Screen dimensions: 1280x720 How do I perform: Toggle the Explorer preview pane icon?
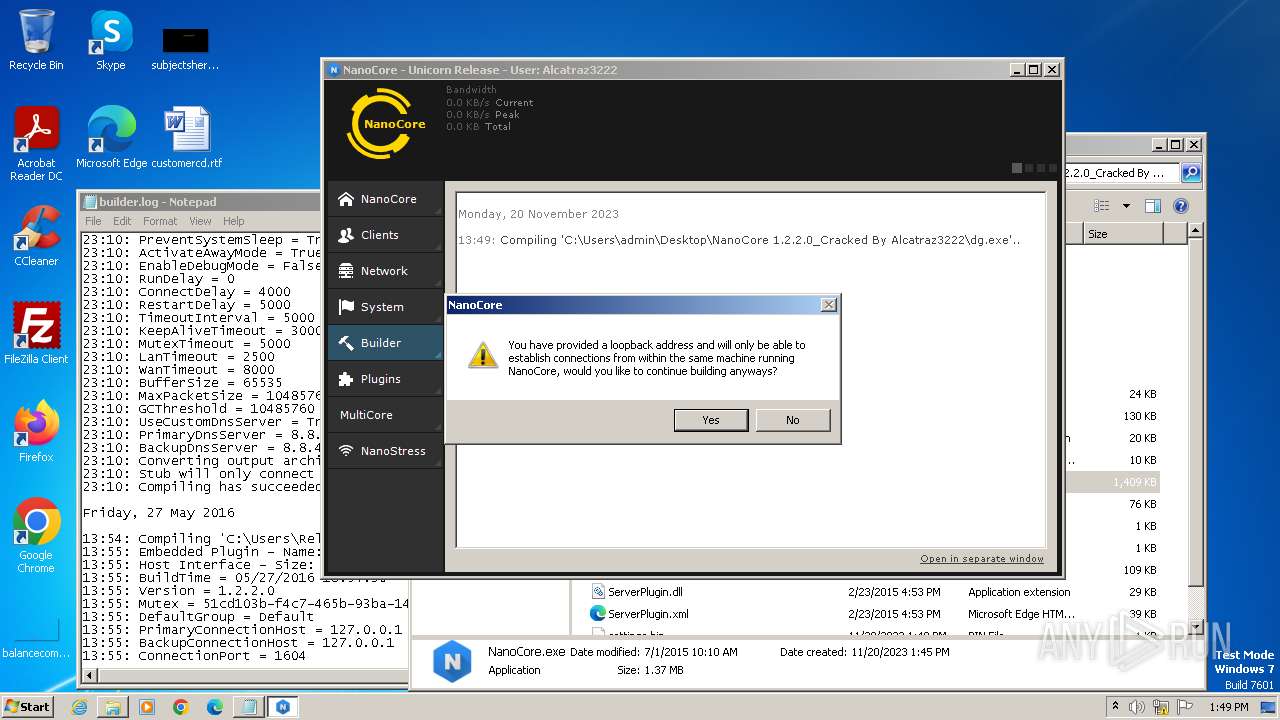[x=1153, y=206]
